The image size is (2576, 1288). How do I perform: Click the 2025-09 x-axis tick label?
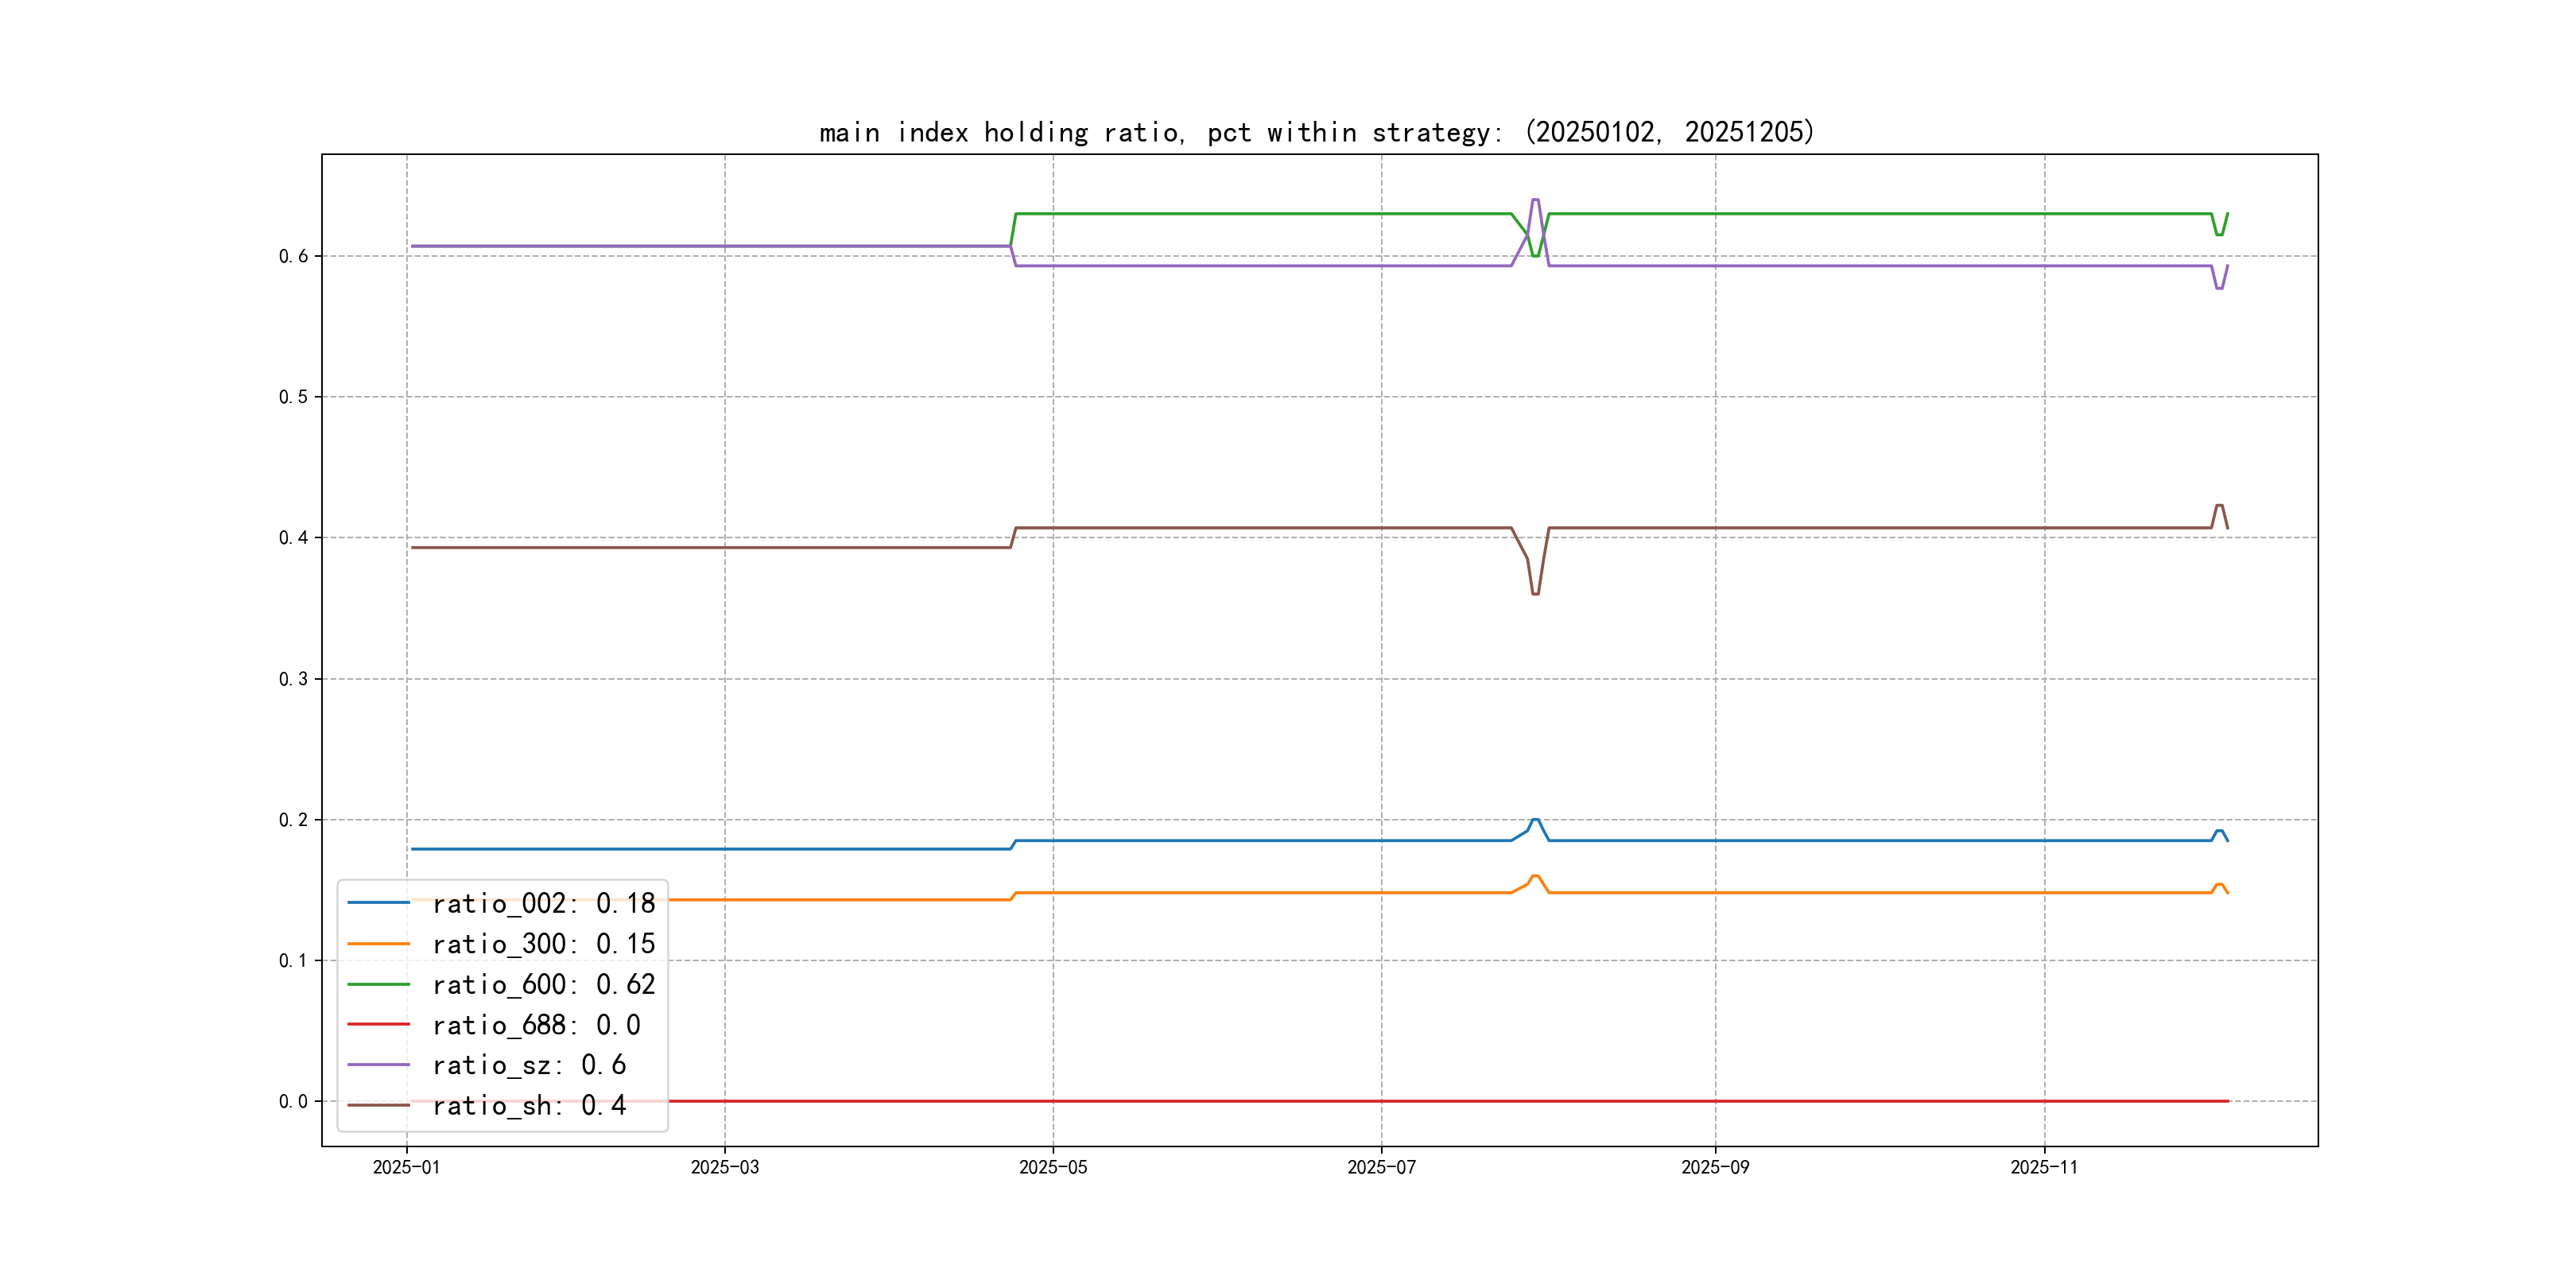pos(1715,1167)
